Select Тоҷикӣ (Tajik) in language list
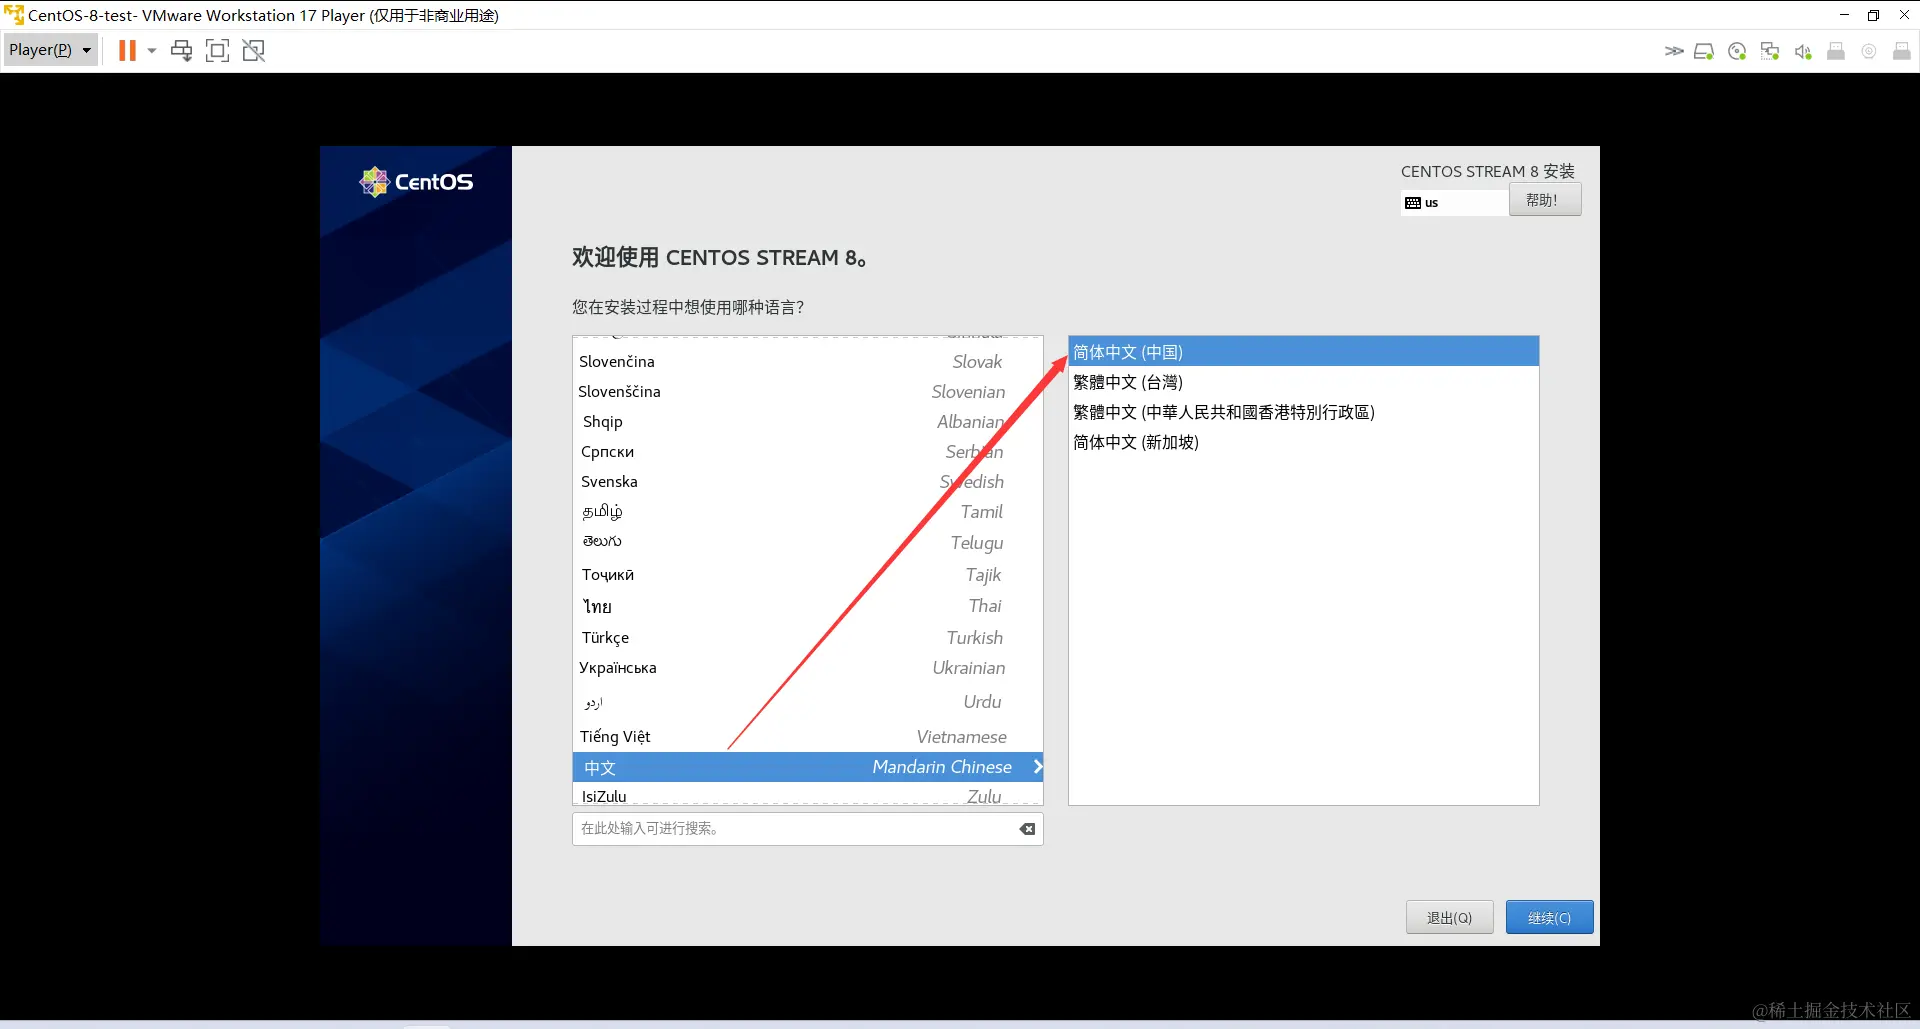1920x1029 pixels. [x=807, y=574]
